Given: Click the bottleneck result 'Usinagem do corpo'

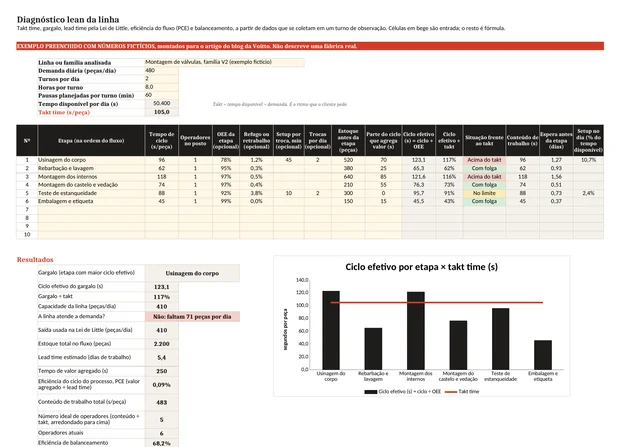Looking at the screenshot, I should point(192,273).
